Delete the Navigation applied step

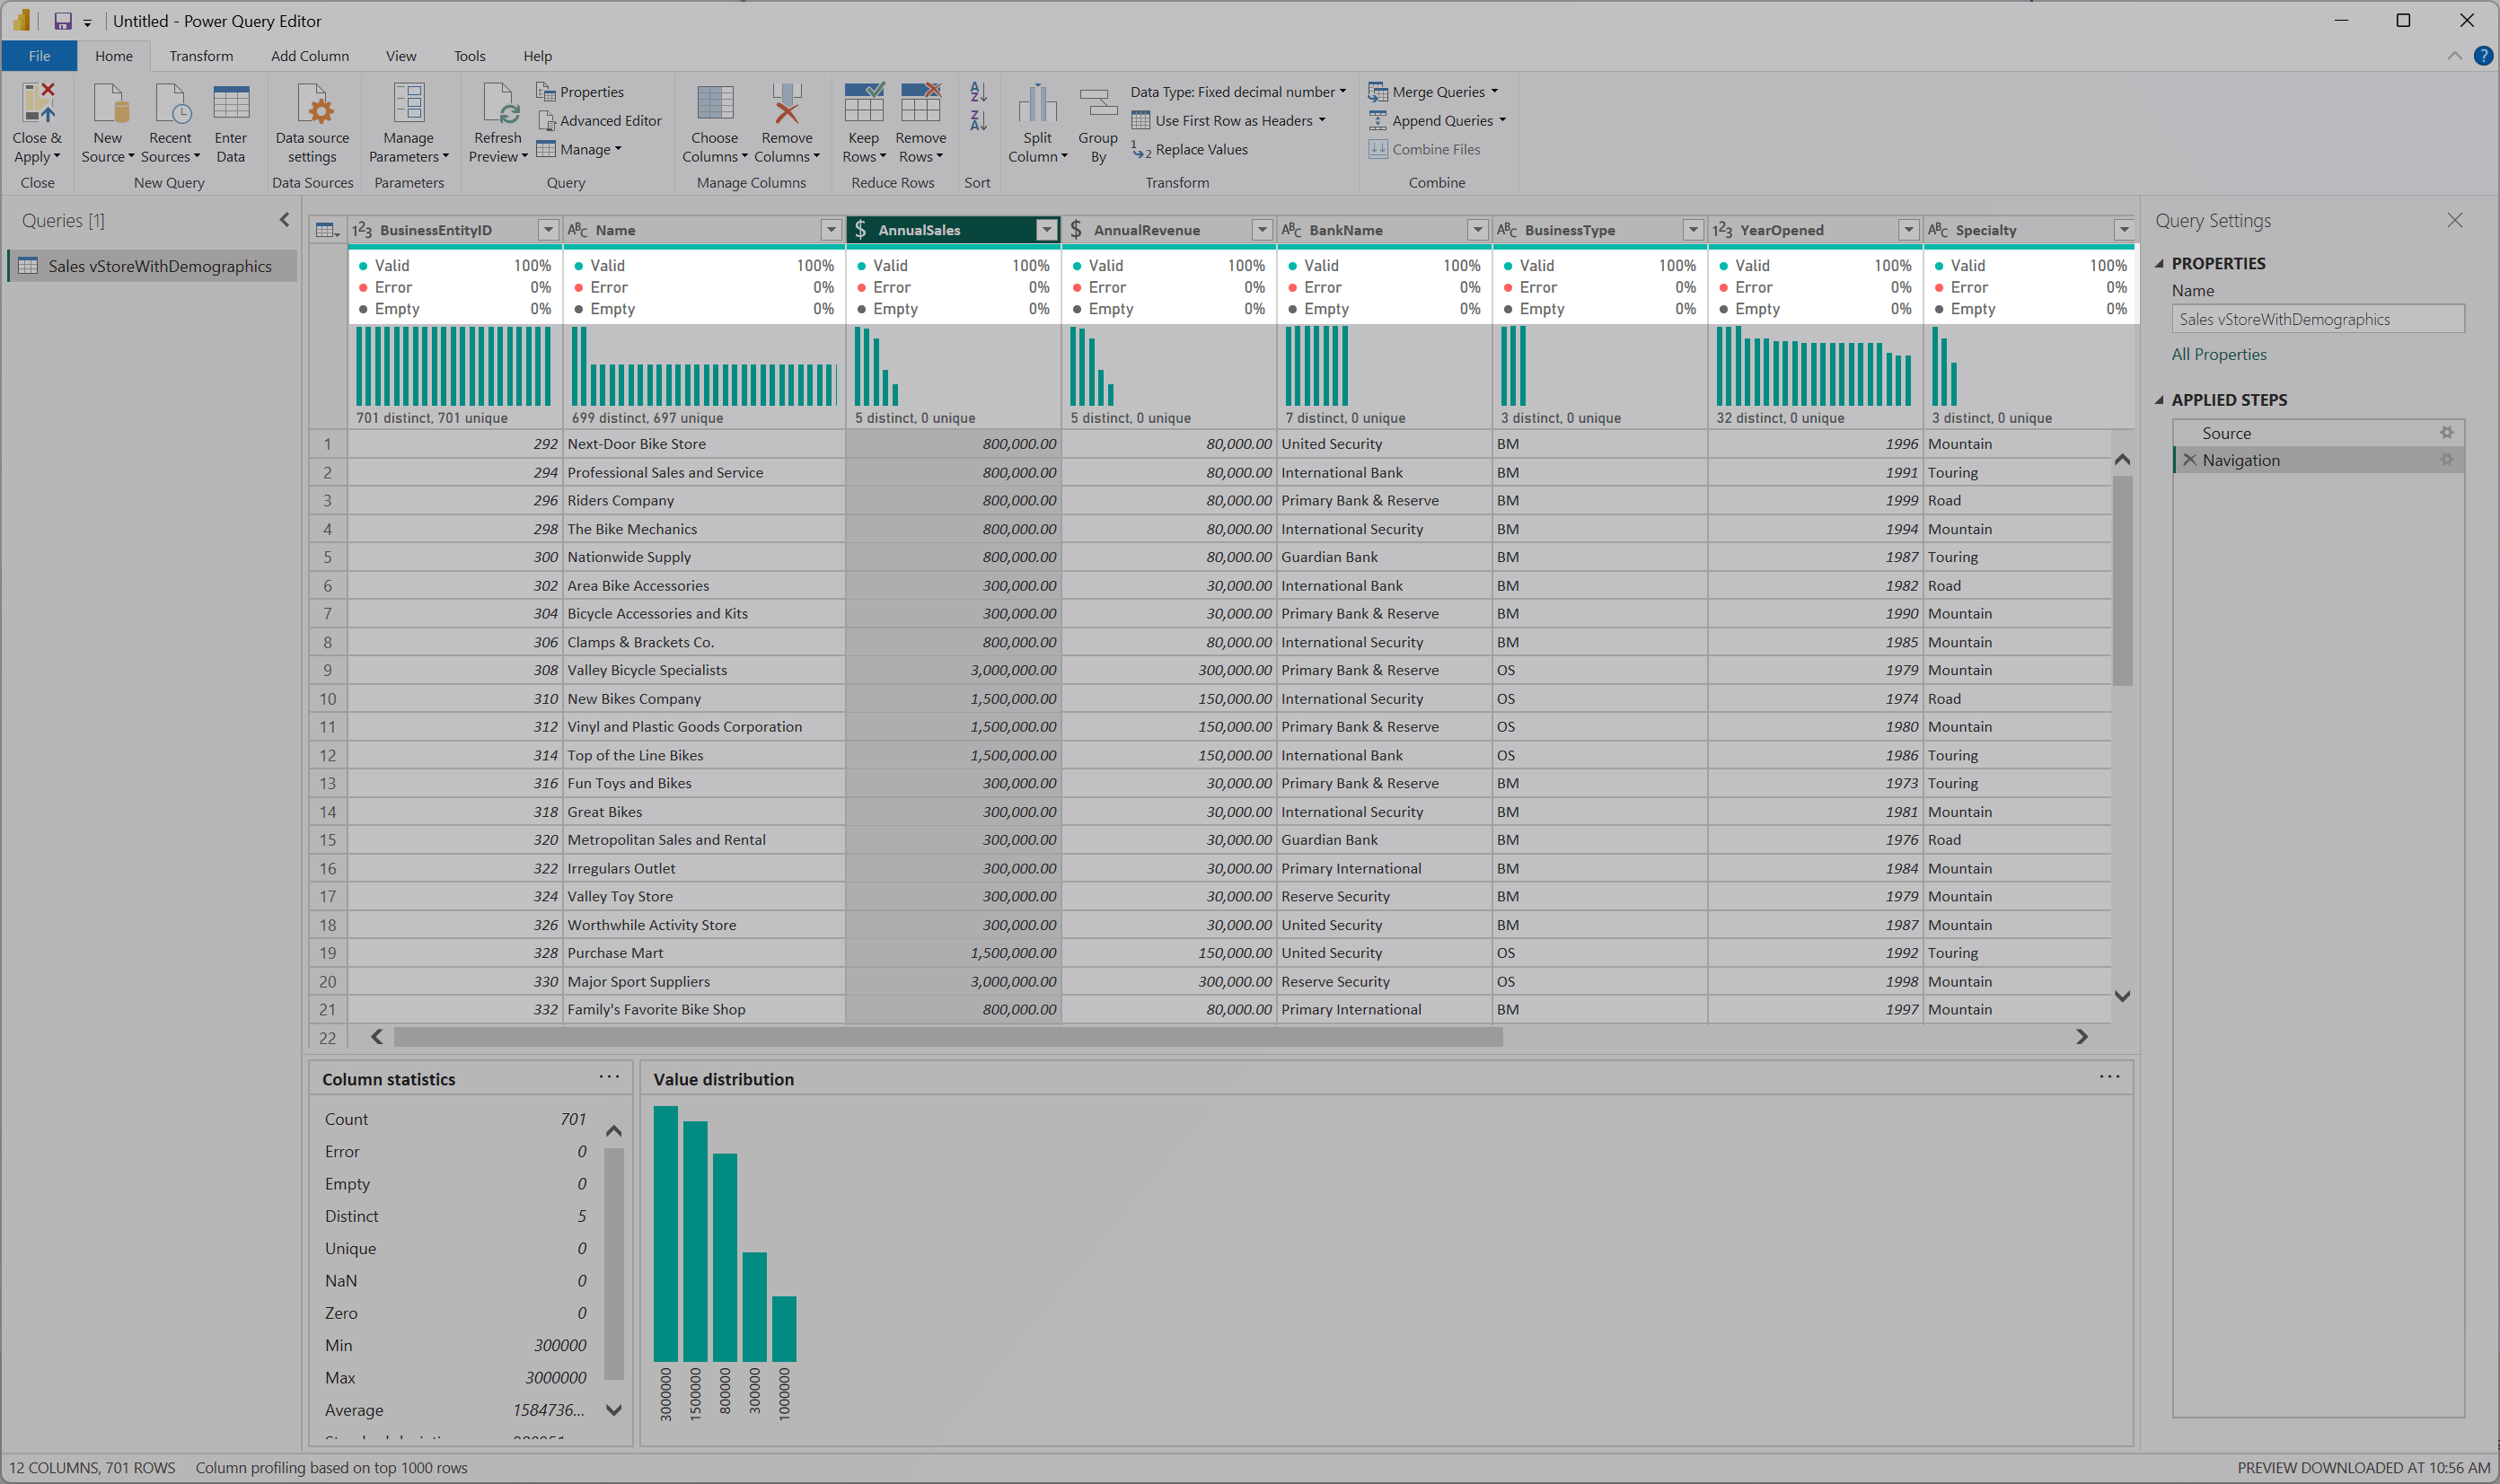(2189, 459)
